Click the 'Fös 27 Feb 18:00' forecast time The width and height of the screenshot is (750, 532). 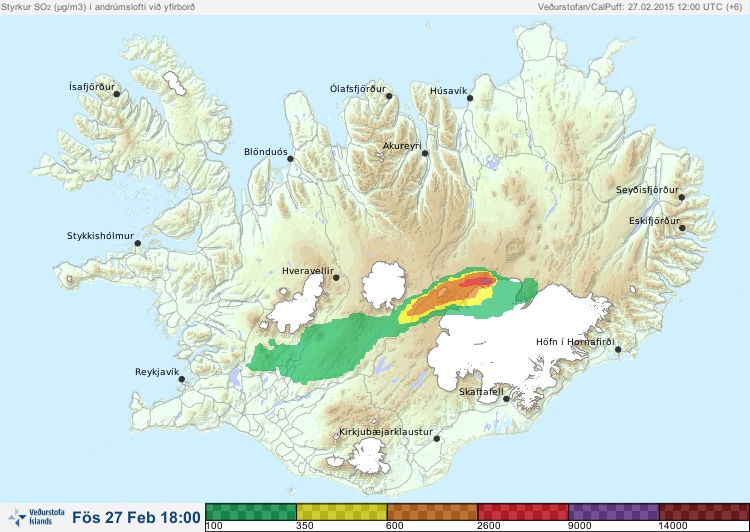[136, 517]
